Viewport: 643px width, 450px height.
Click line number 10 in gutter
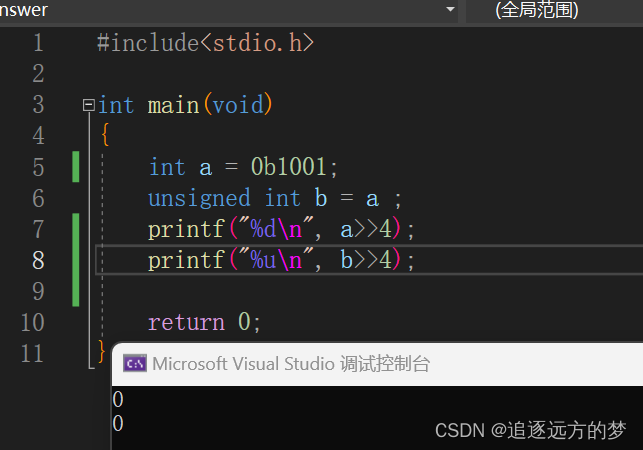(32, 322)
